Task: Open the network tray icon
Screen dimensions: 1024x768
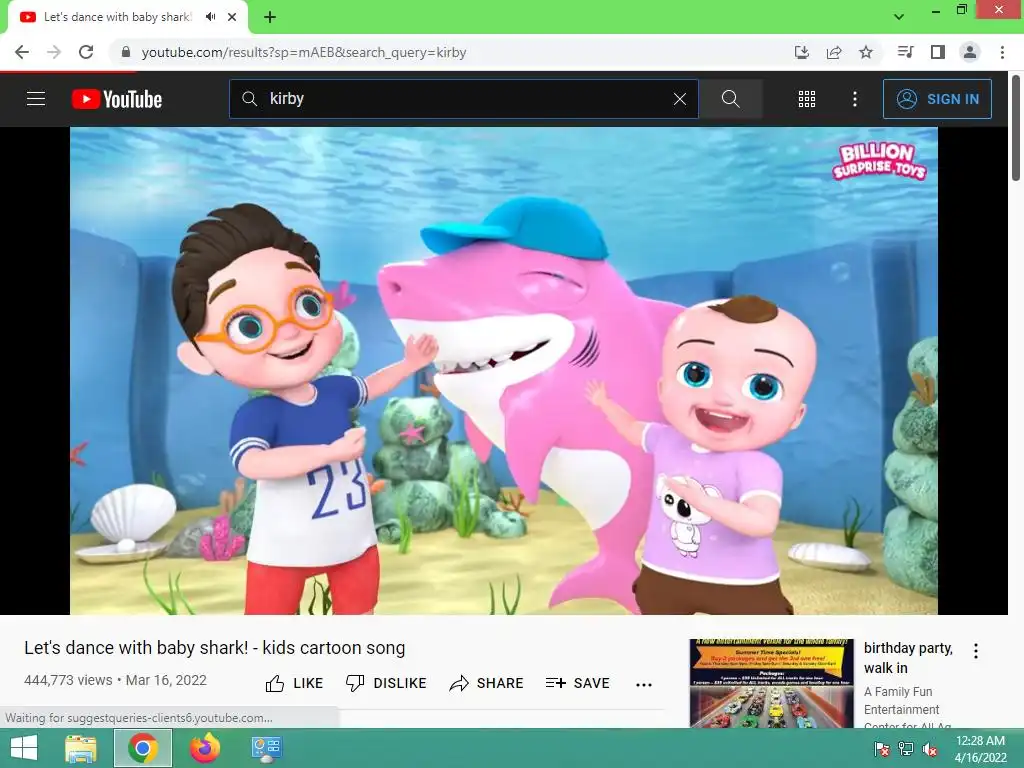Action: pyautogui.click(x=906, y=749)
